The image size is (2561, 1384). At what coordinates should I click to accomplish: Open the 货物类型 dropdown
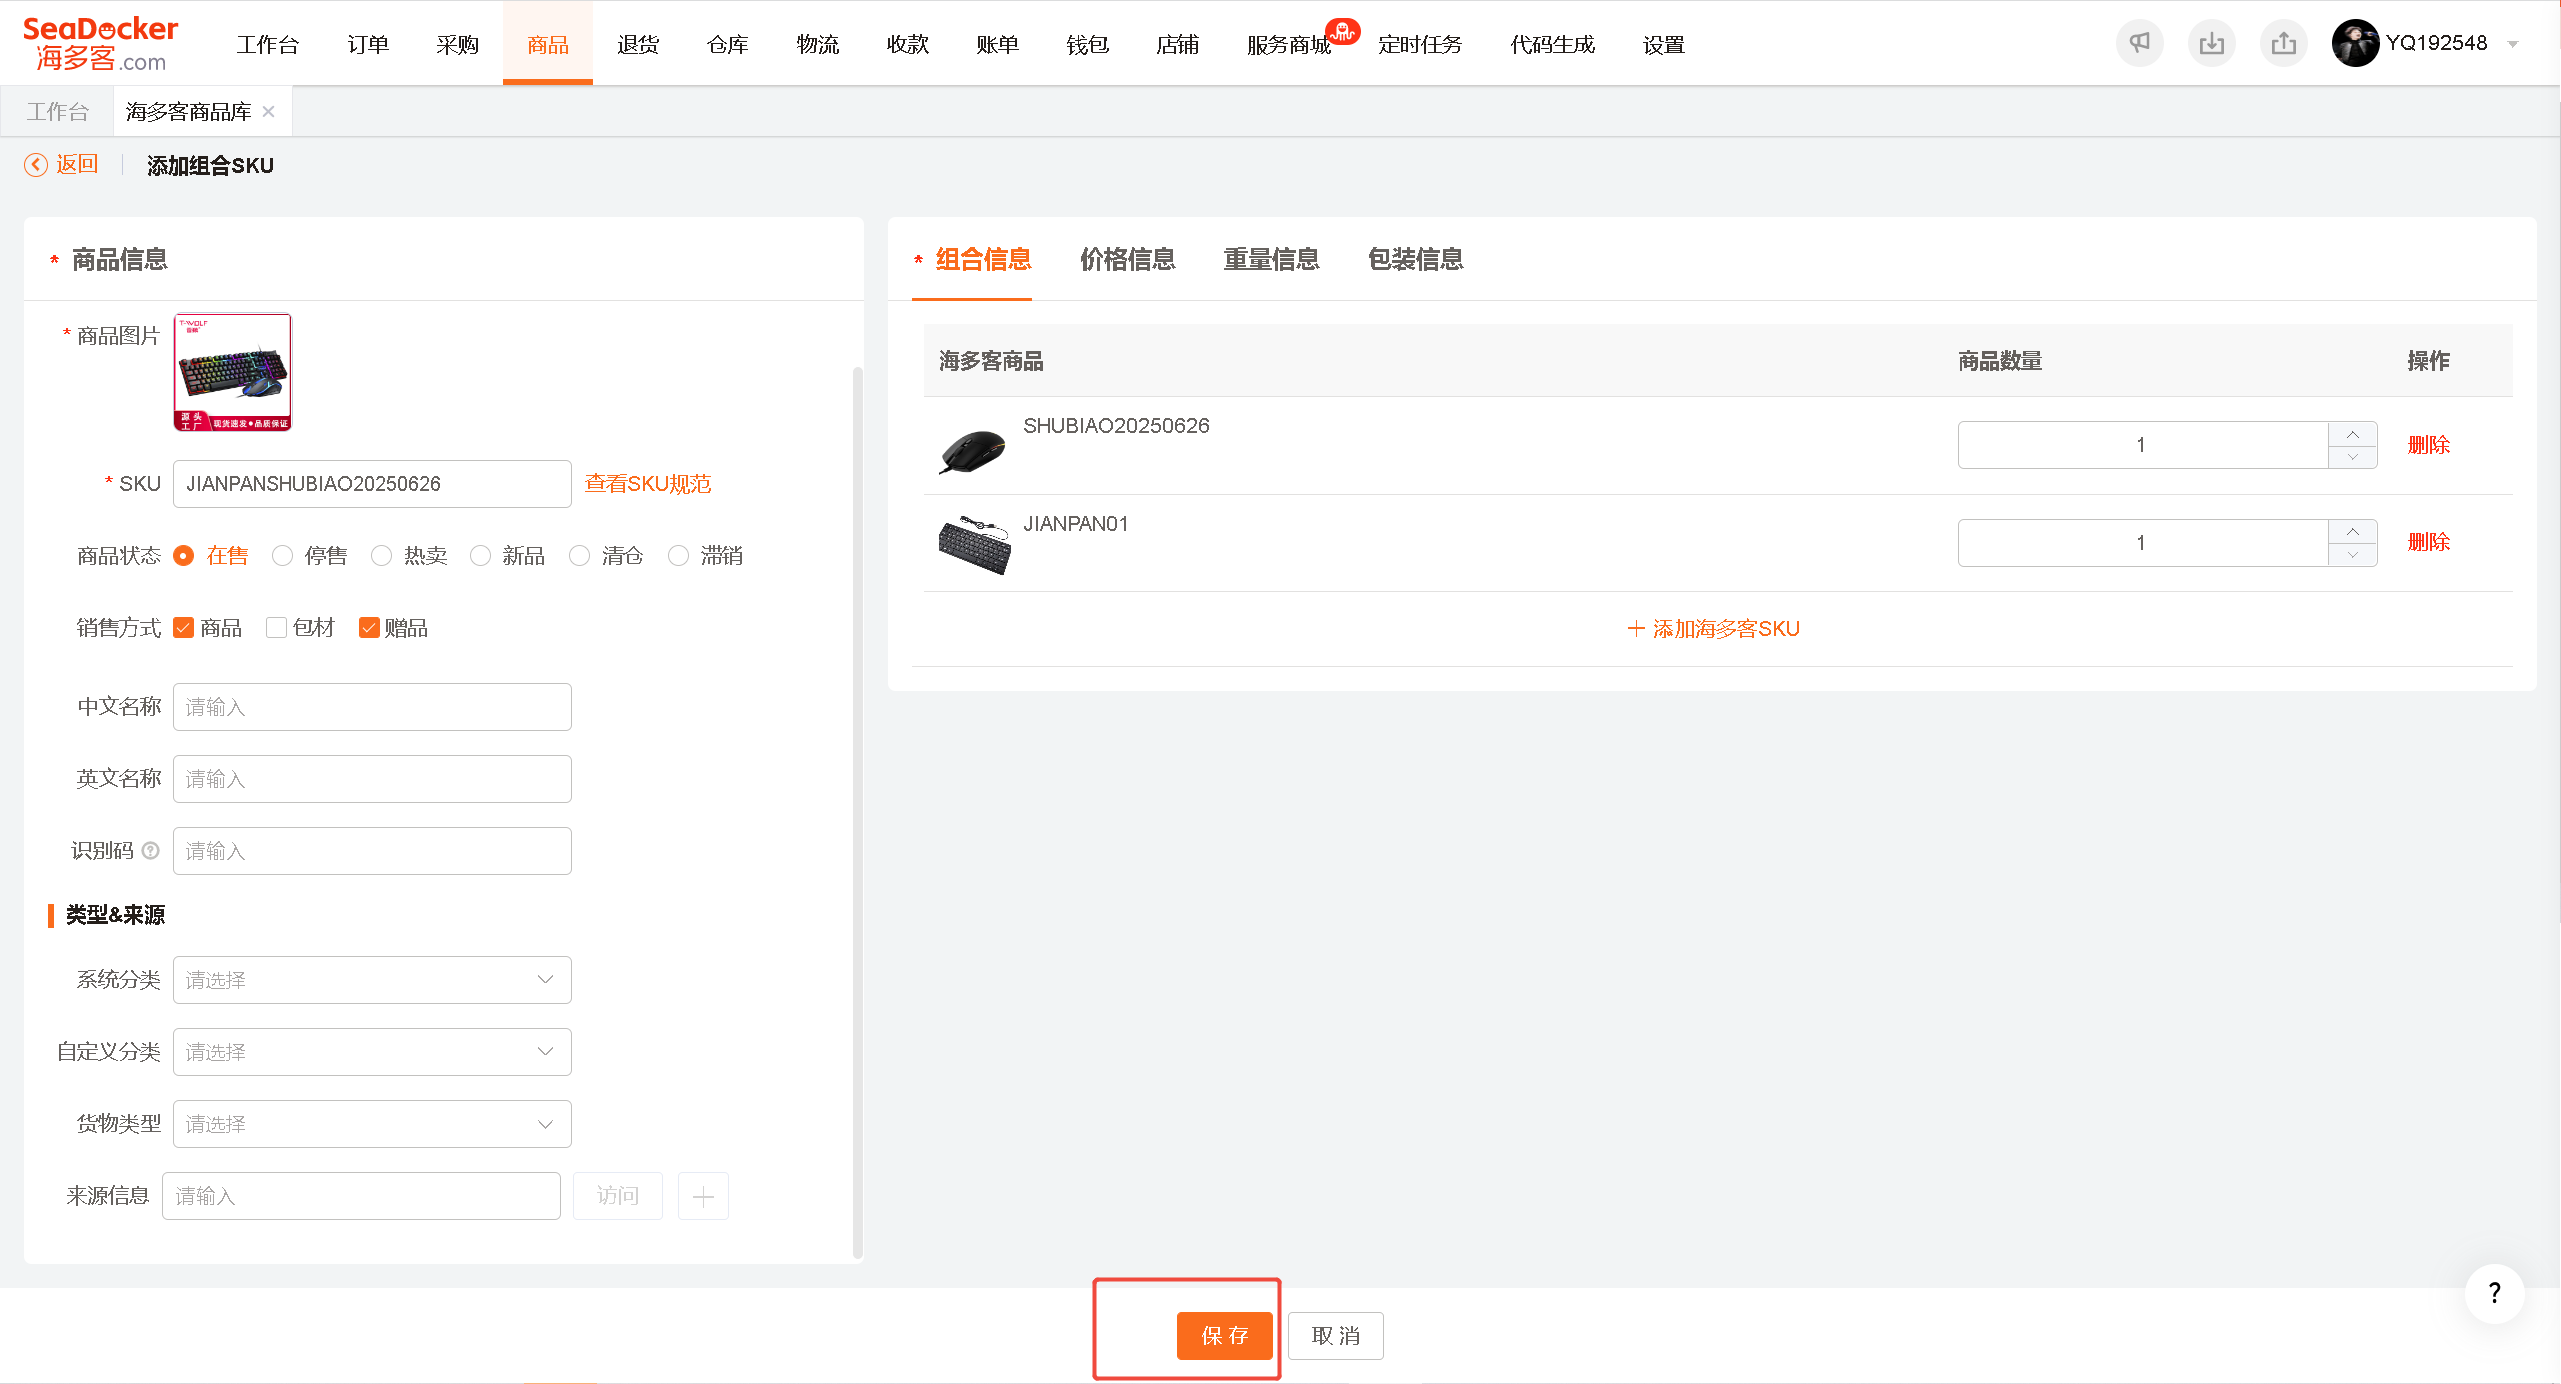tap(372, 1124)
